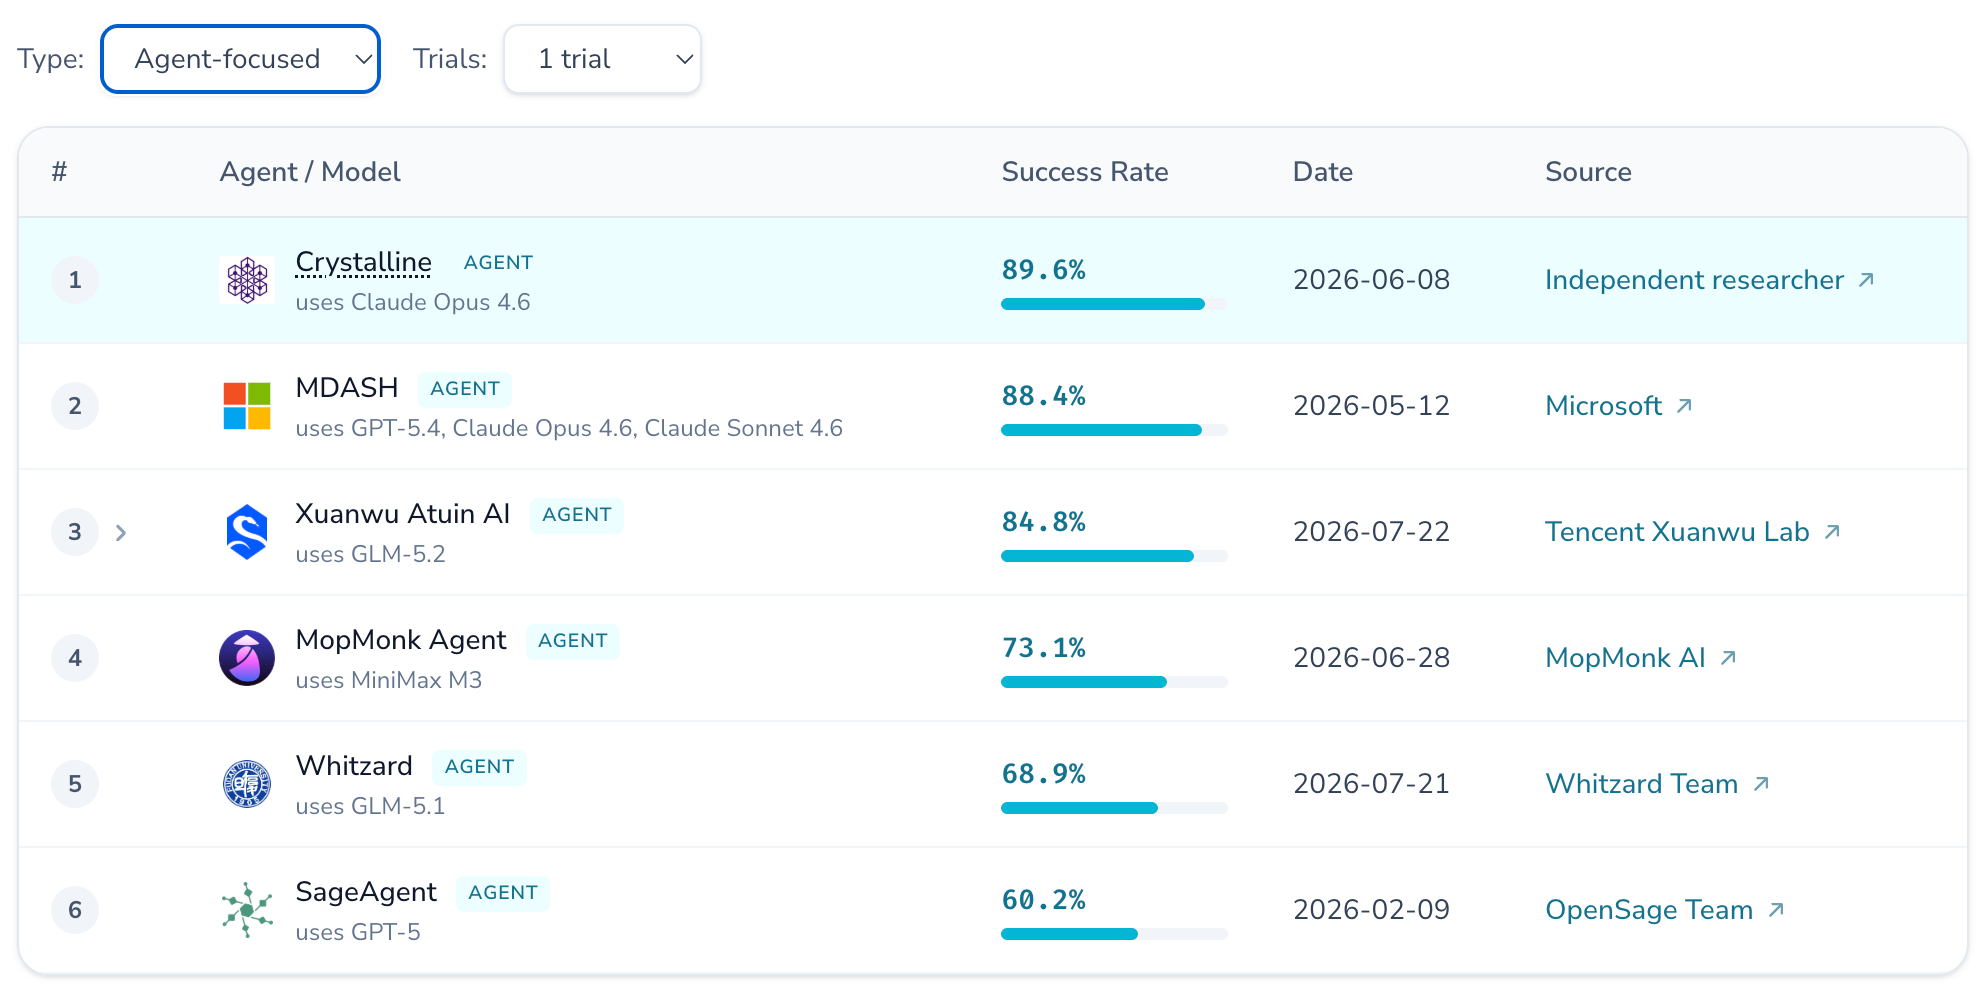The height and width of the screenshot is (996, 1982).
Task: Click the date 2026-06-08
Action: [x=1371, y=280]
